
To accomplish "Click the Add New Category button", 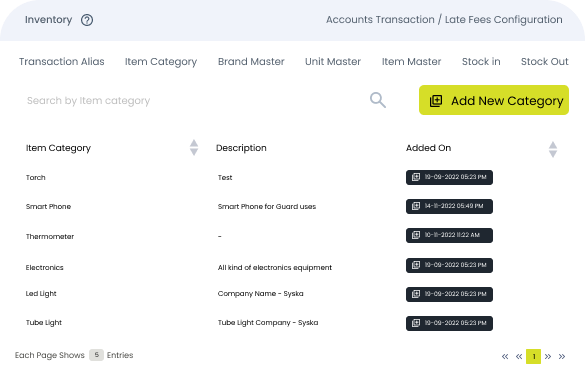I will pos(494,100).
